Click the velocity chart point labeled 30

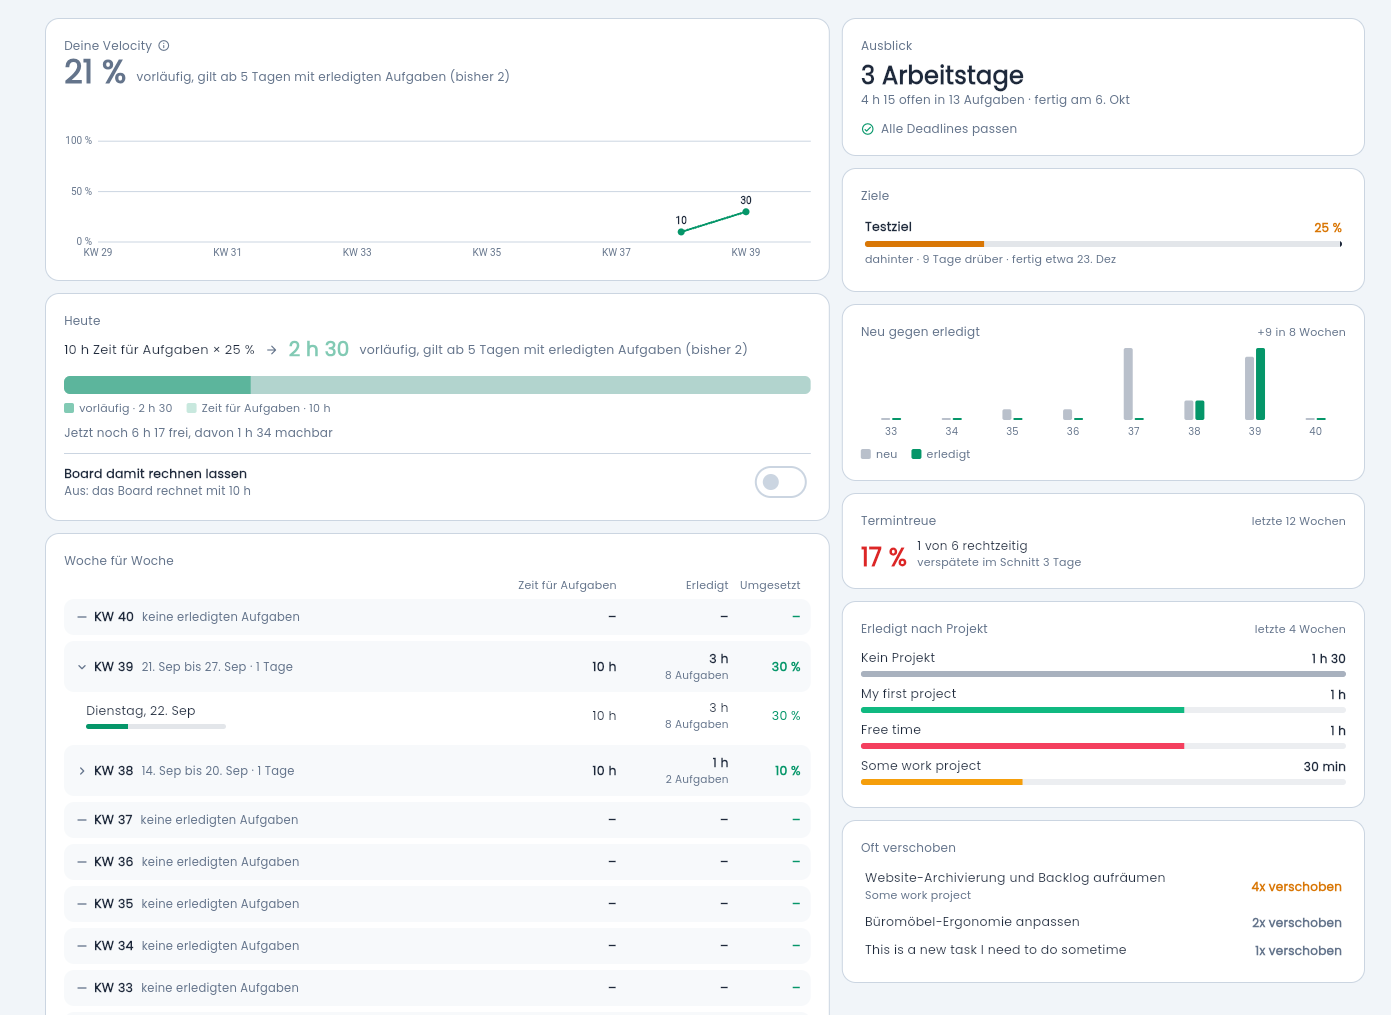(746, 212)
